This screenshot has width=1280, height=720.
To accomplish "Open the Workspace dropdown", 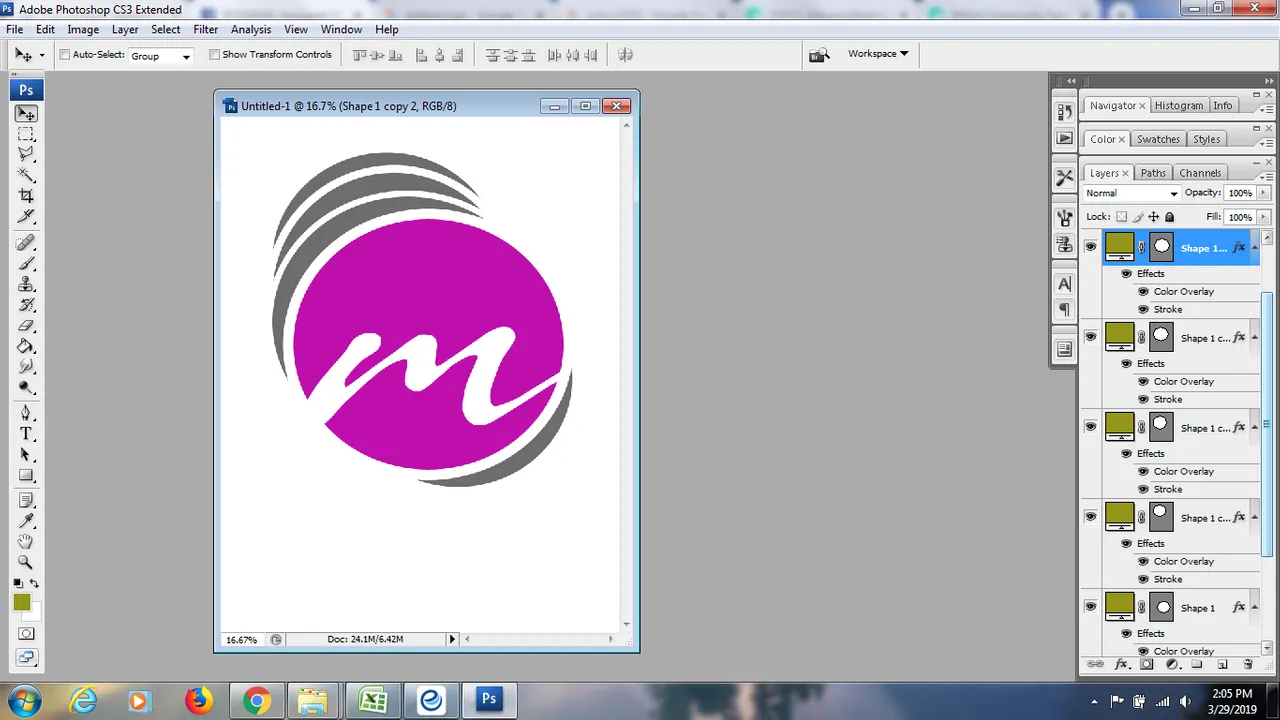I will click(878, 54).
